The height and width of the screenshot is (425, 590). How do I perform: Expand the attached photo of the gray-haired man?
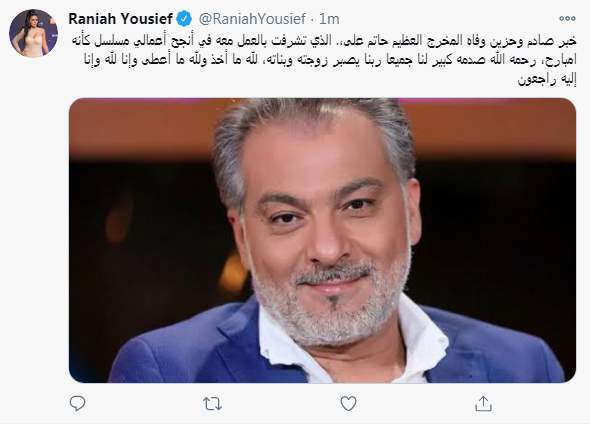click(x=322, y=241)
